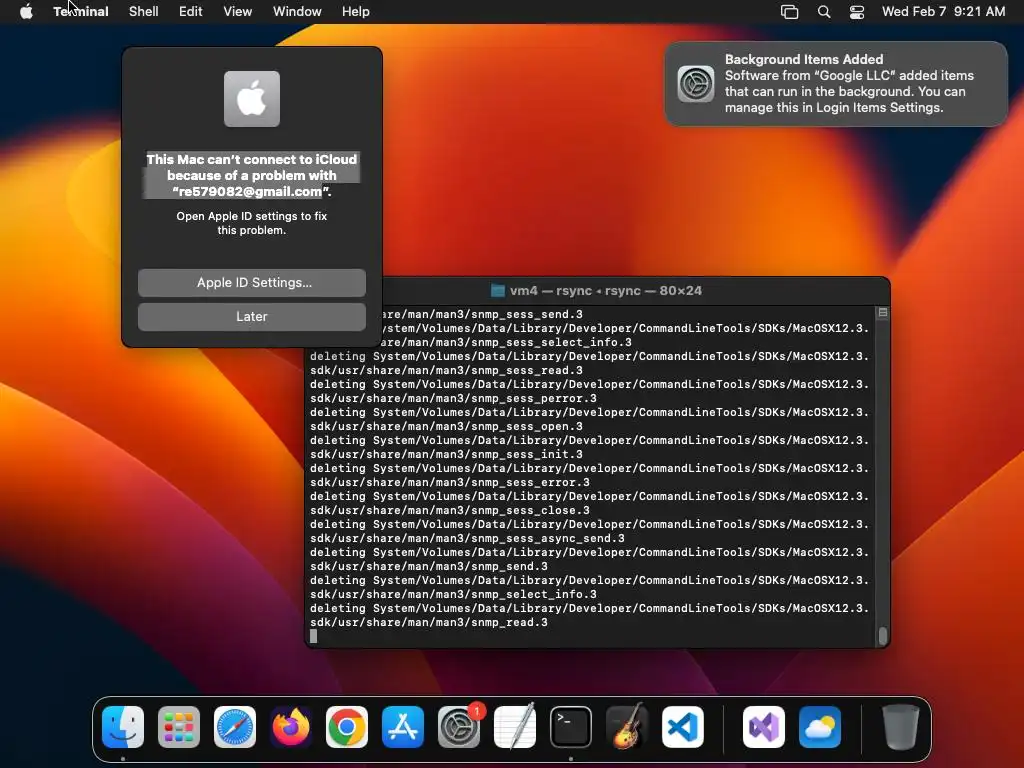Launch Safari from the Dock
This screenshot has width=1024, height=768.
[235, 727]
